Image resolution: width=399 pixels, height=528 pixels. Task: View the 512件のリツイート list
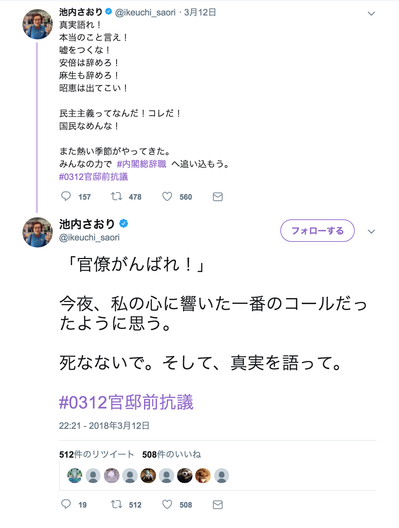96,454
